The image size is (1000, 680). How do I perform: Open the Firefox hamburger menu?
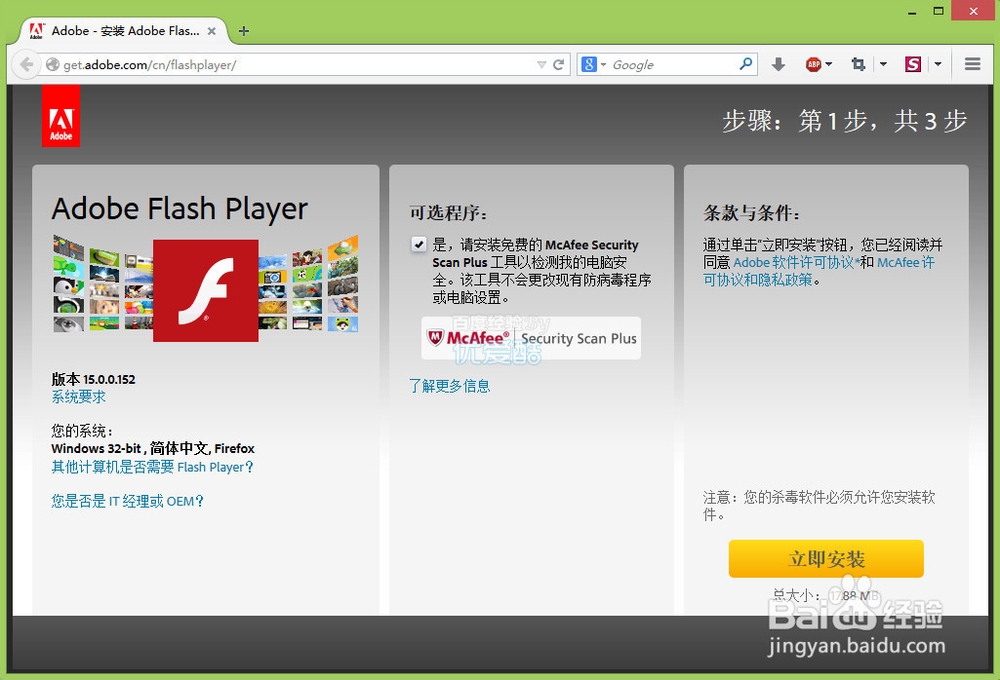coord(972,63)
